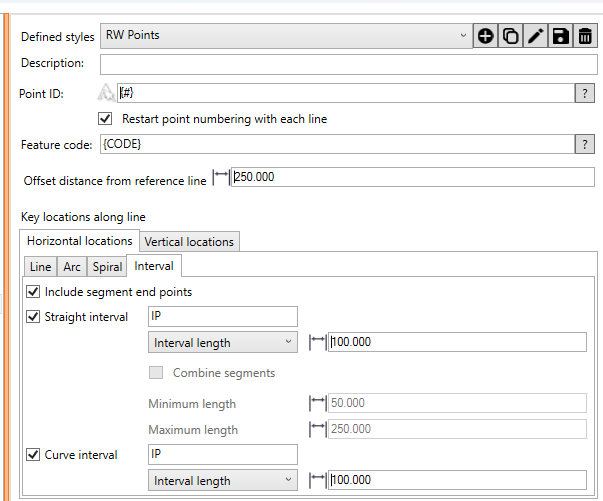Click the Straight interval IP code field

(x=222, y=317)
